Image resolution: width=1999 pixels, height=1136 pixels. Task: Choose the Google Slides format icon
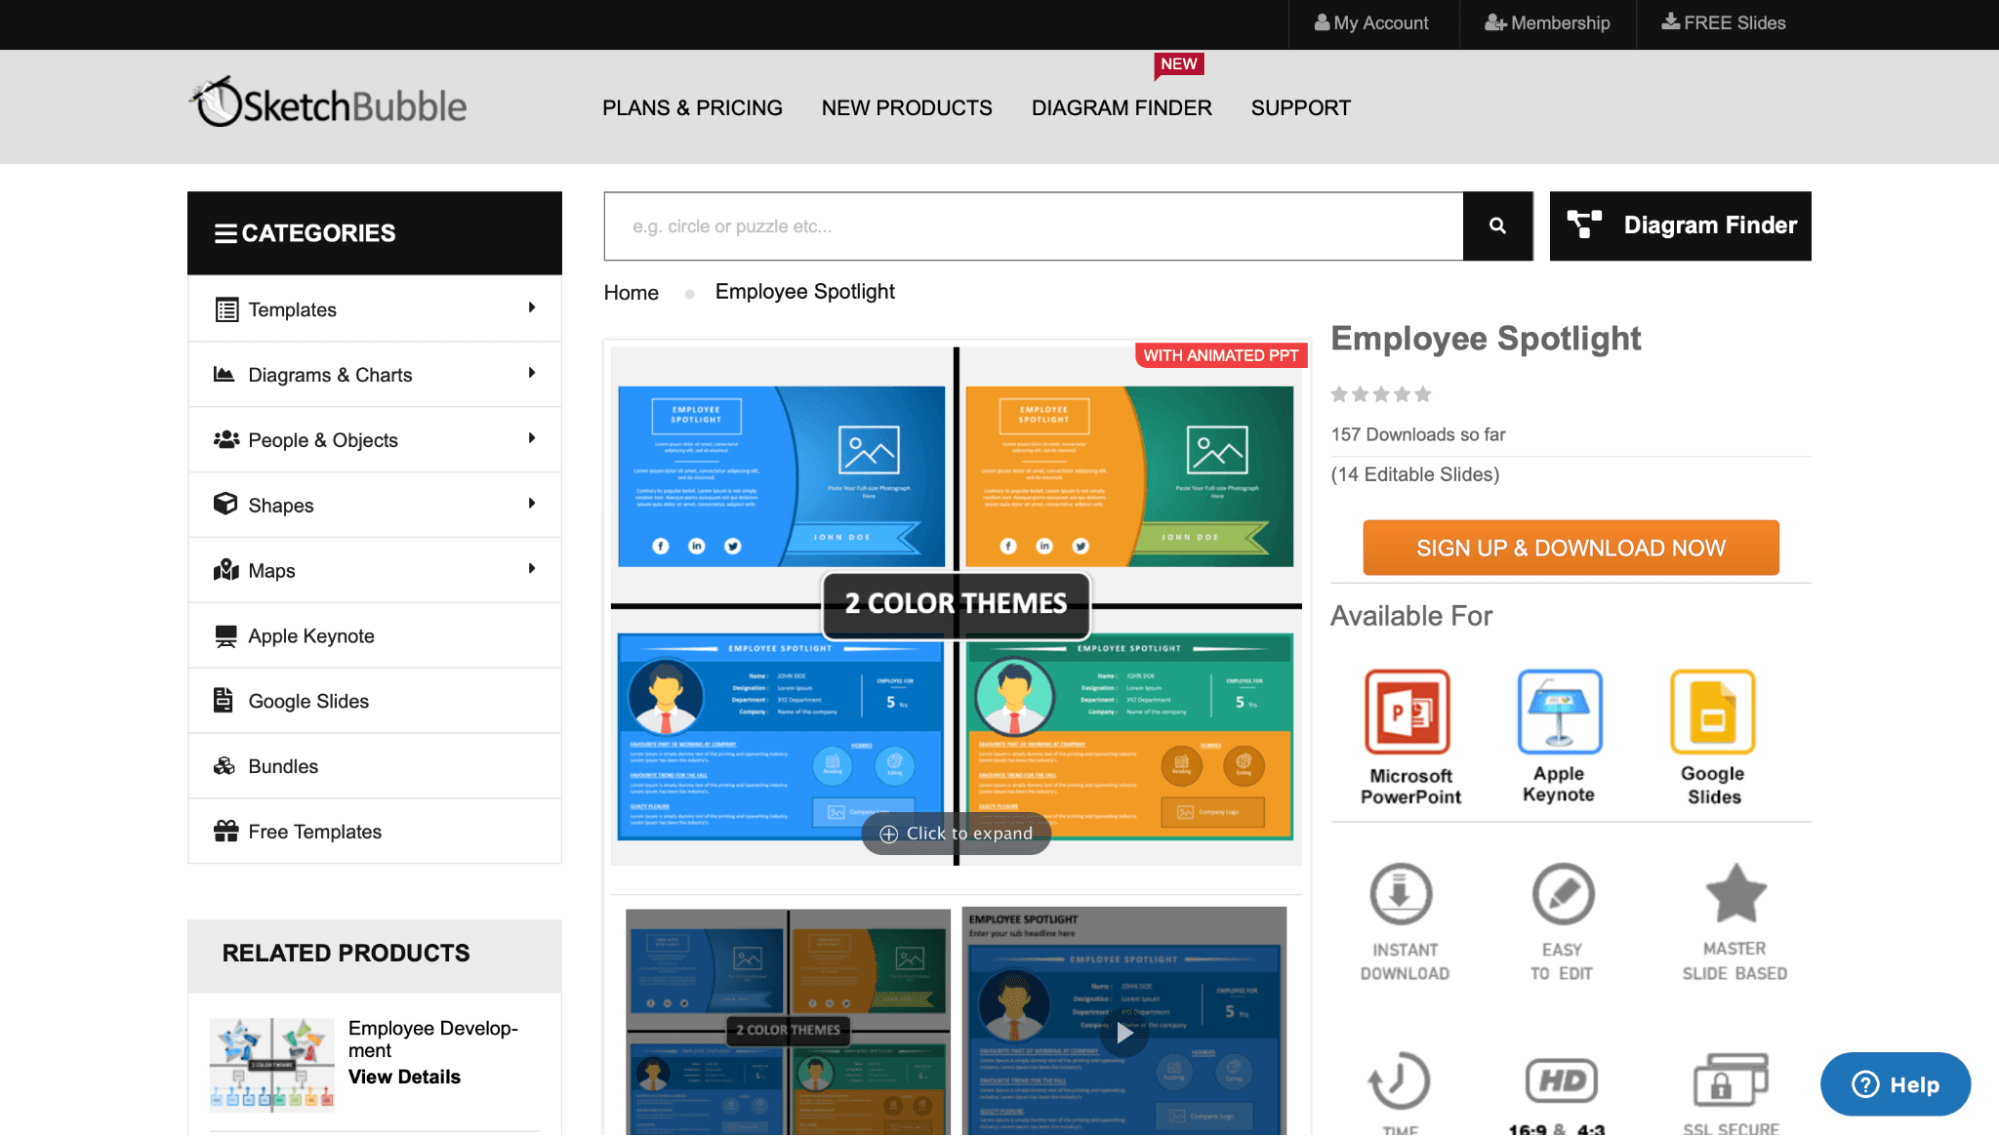tap(1712, 712)
